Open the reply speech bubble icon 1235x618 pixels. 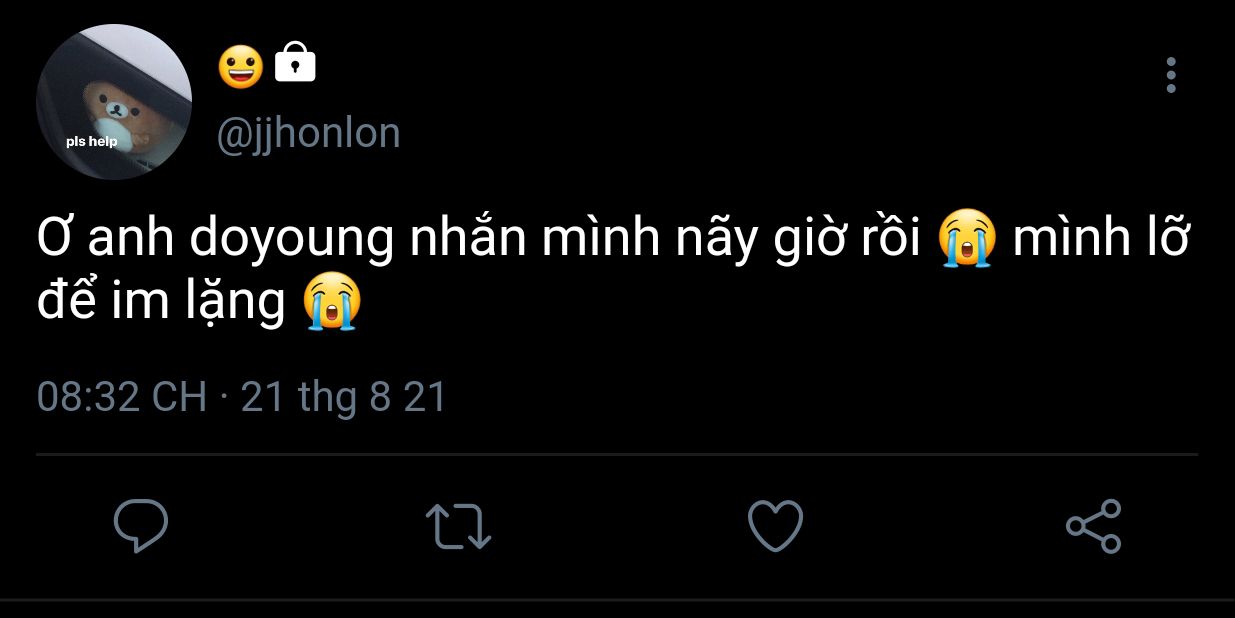coord(140,526)
